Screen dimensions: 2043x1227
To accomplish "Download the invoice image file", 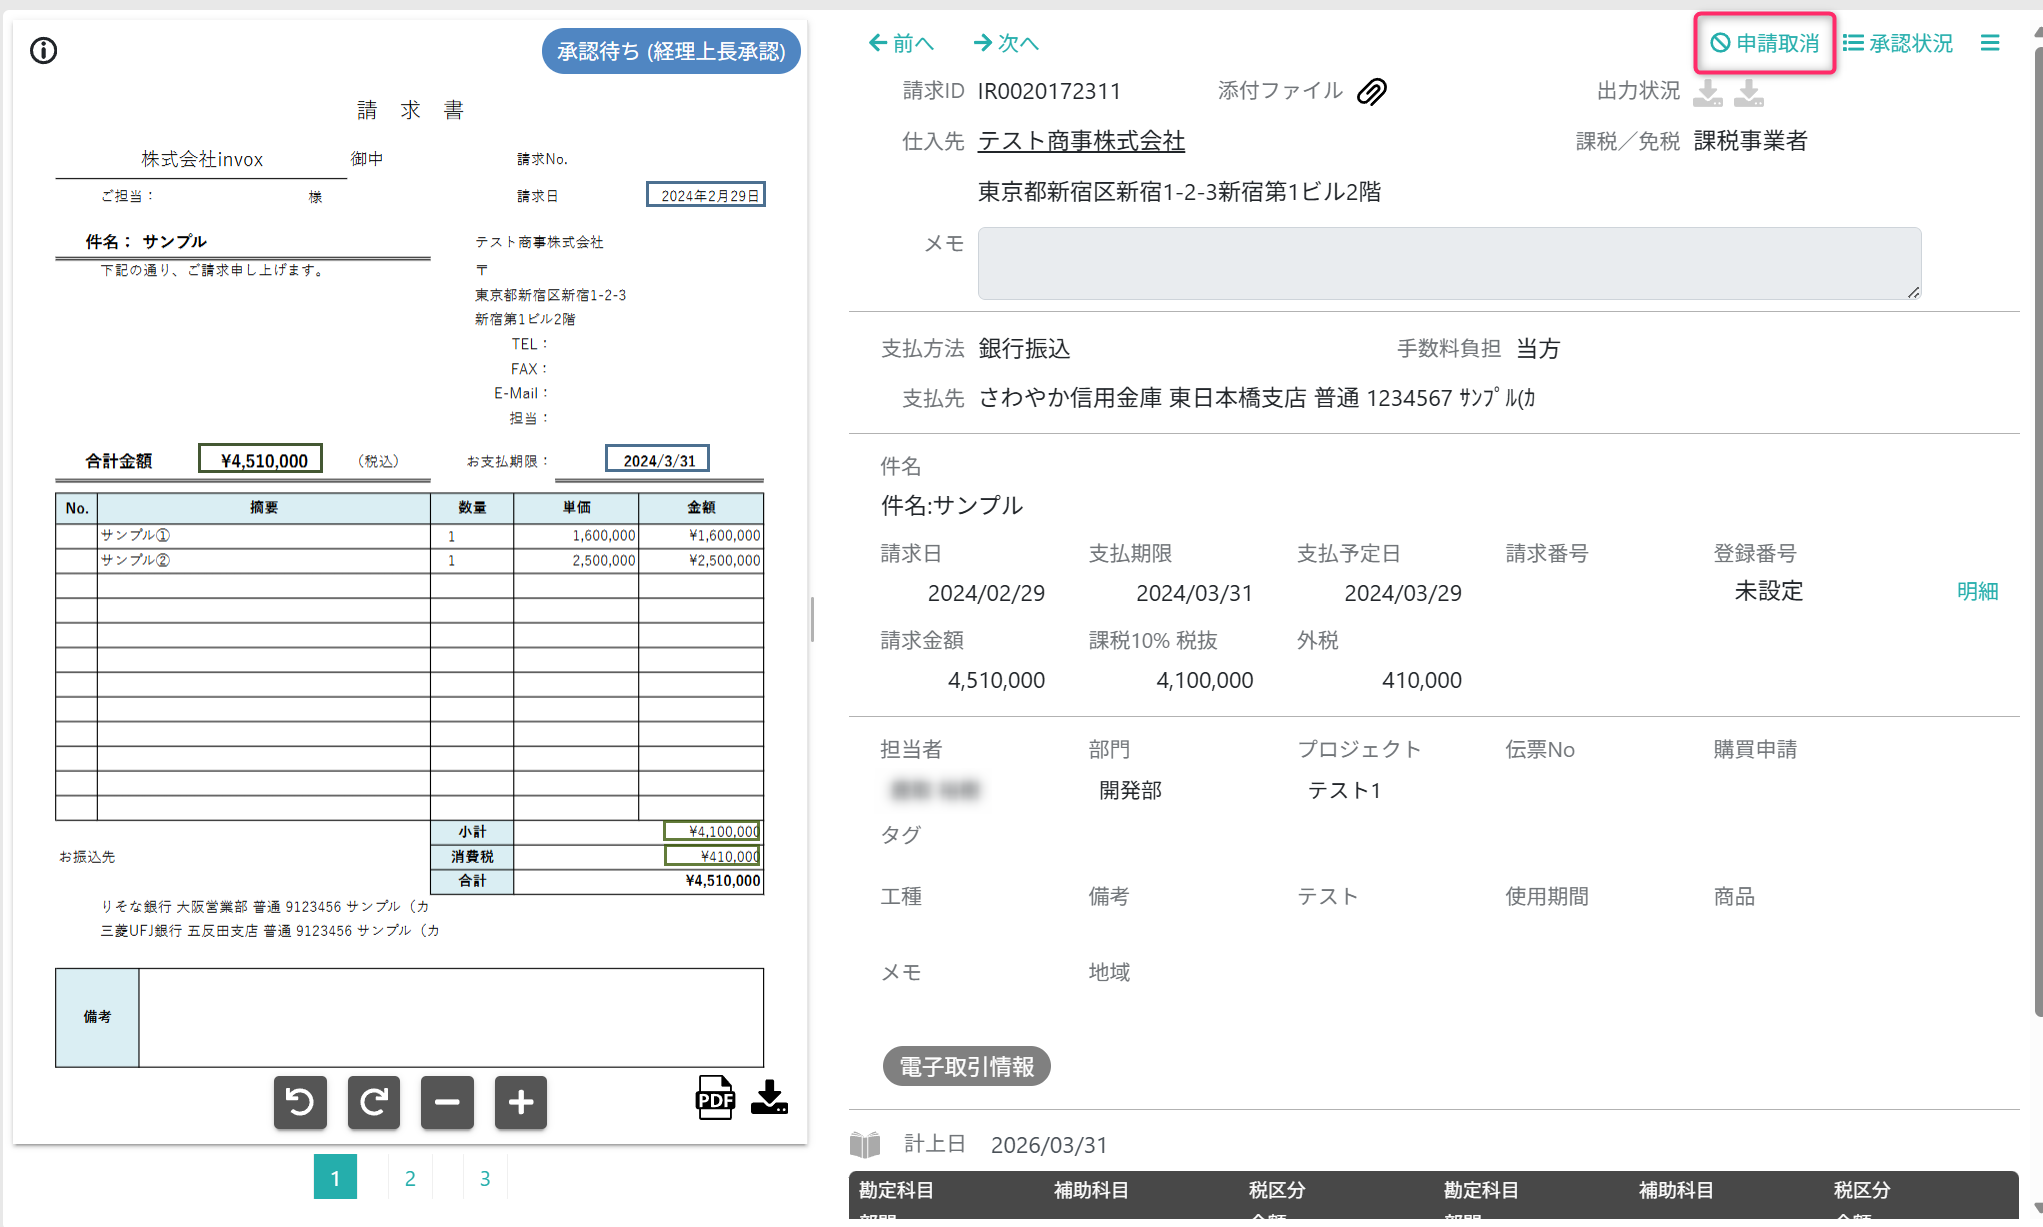I will 769,1098.
